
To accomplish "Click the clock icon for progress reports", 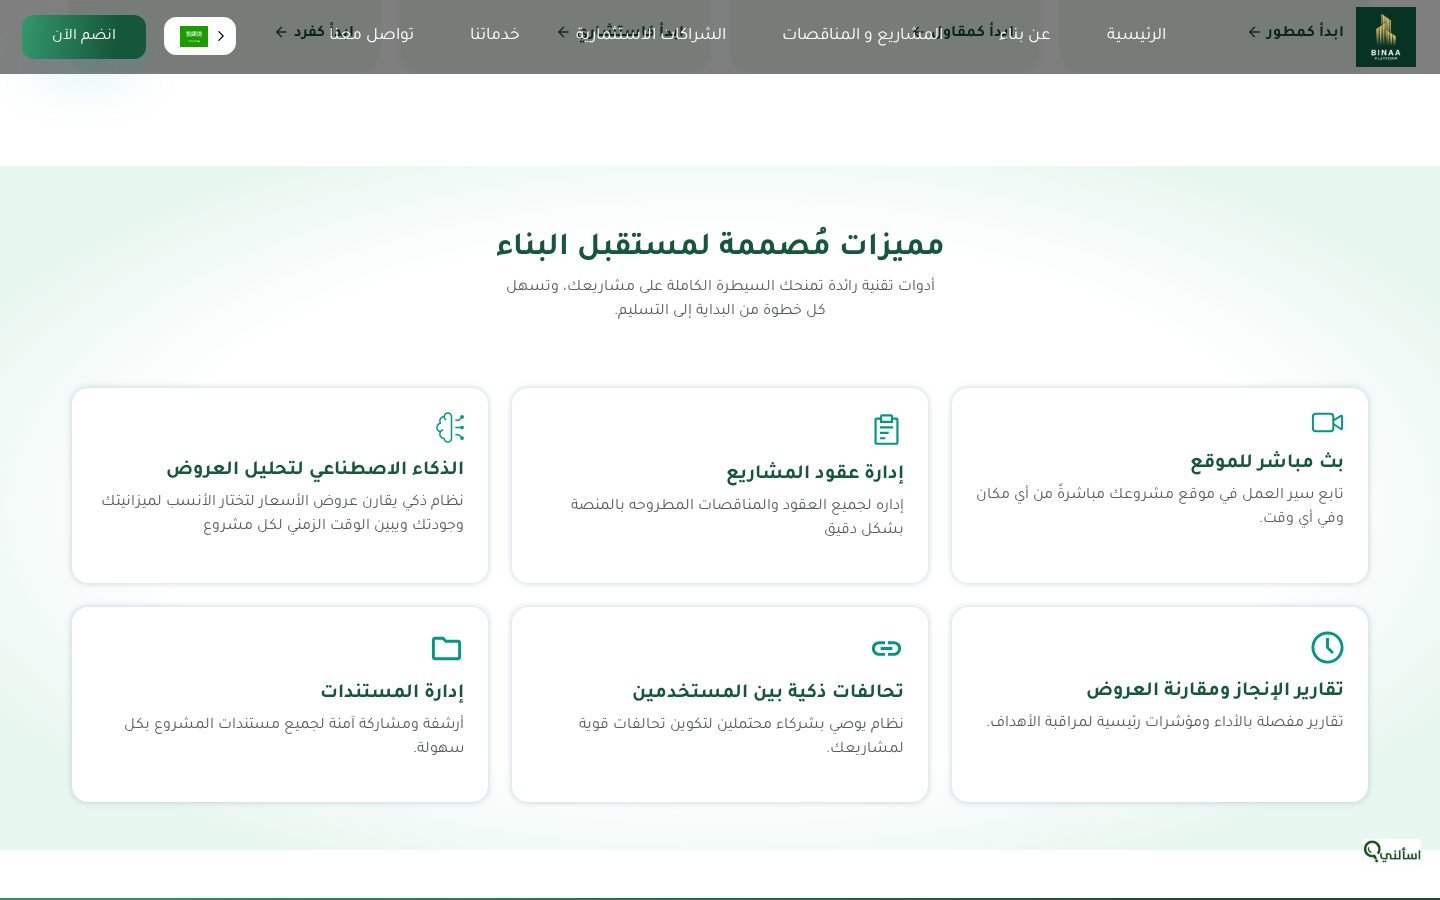I will [1327, 647].
